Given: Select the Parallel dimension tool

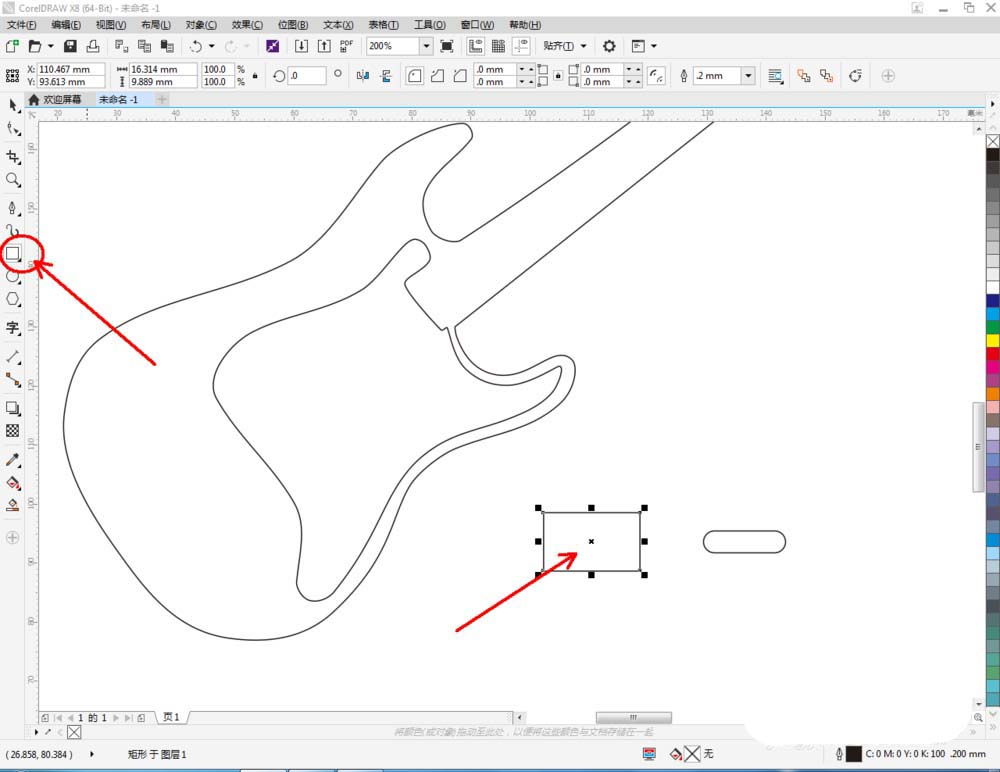Looking at the screenshot, I should [13, 356].
